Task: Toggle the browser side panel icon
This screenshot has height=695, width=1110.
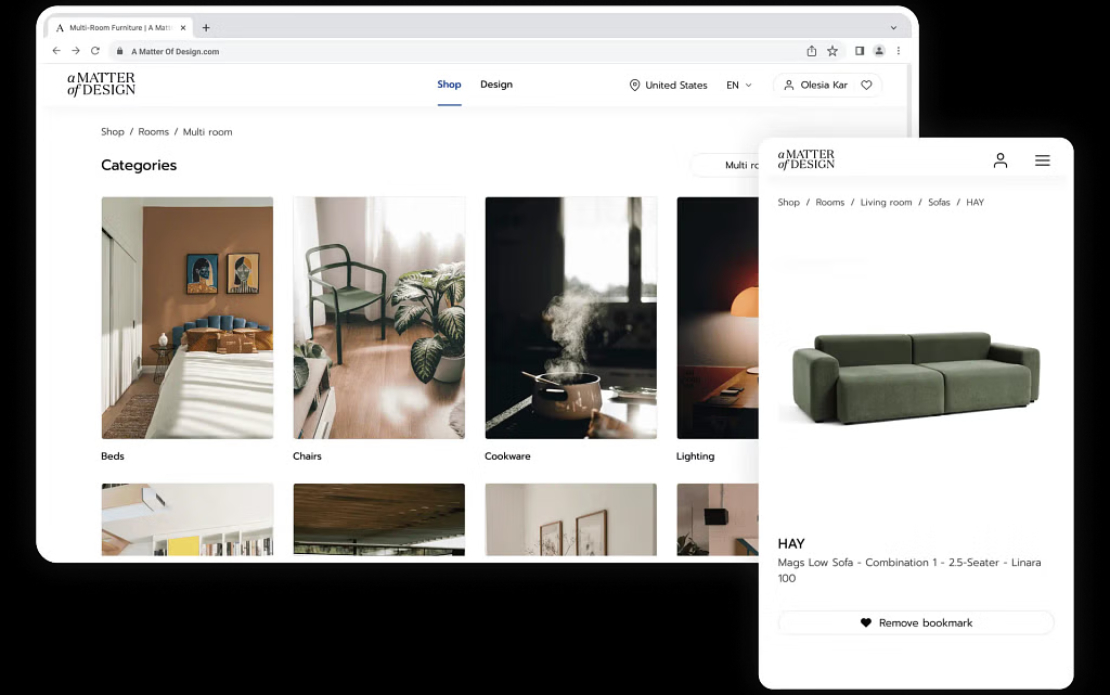Action: pos(859,51)
